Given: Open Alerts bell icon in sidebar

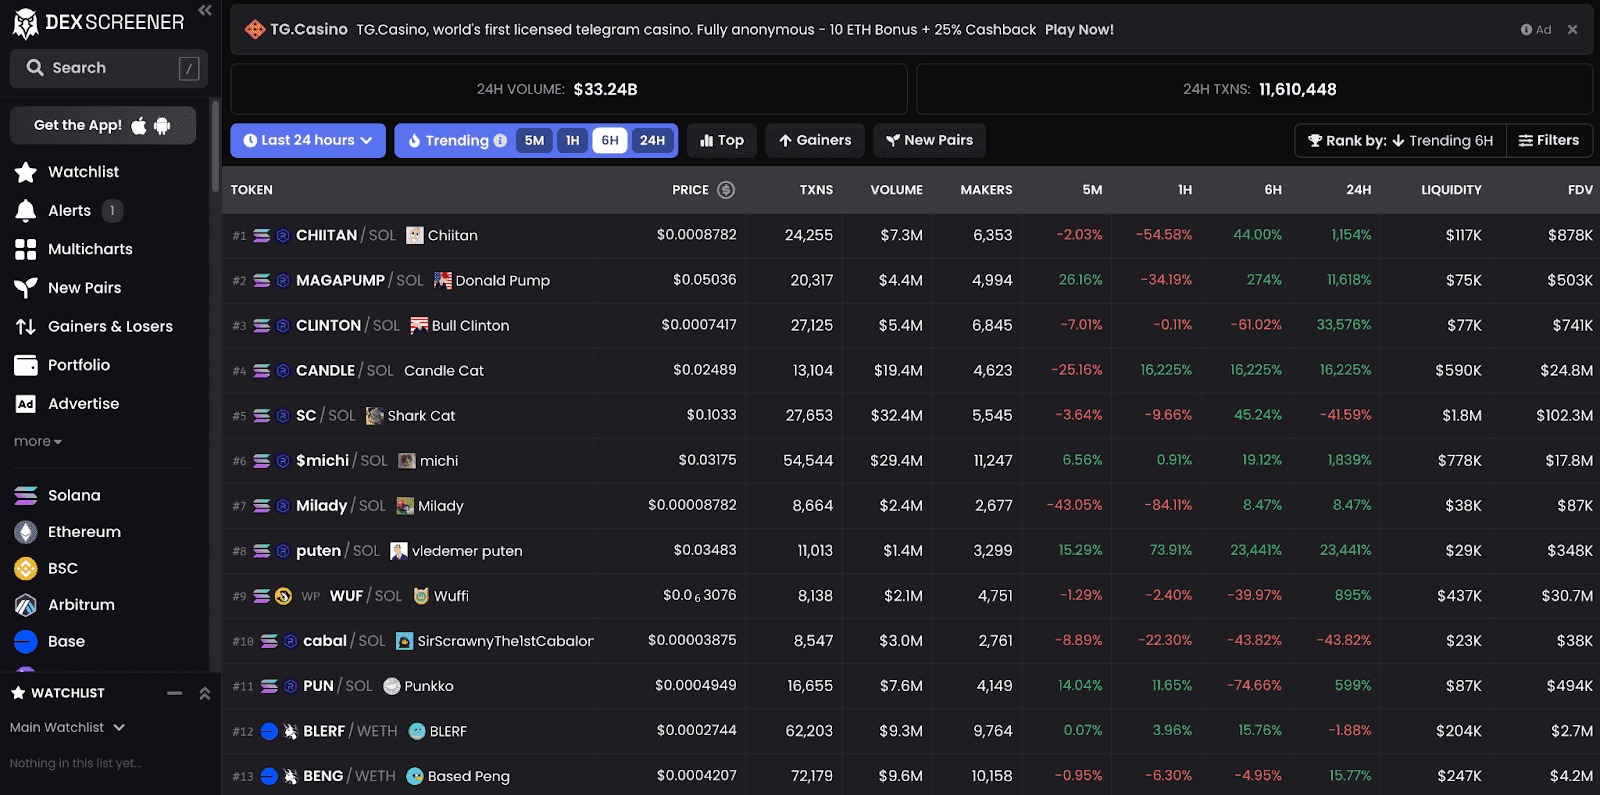Looking at the screenshot, I should tap(26, 211).
